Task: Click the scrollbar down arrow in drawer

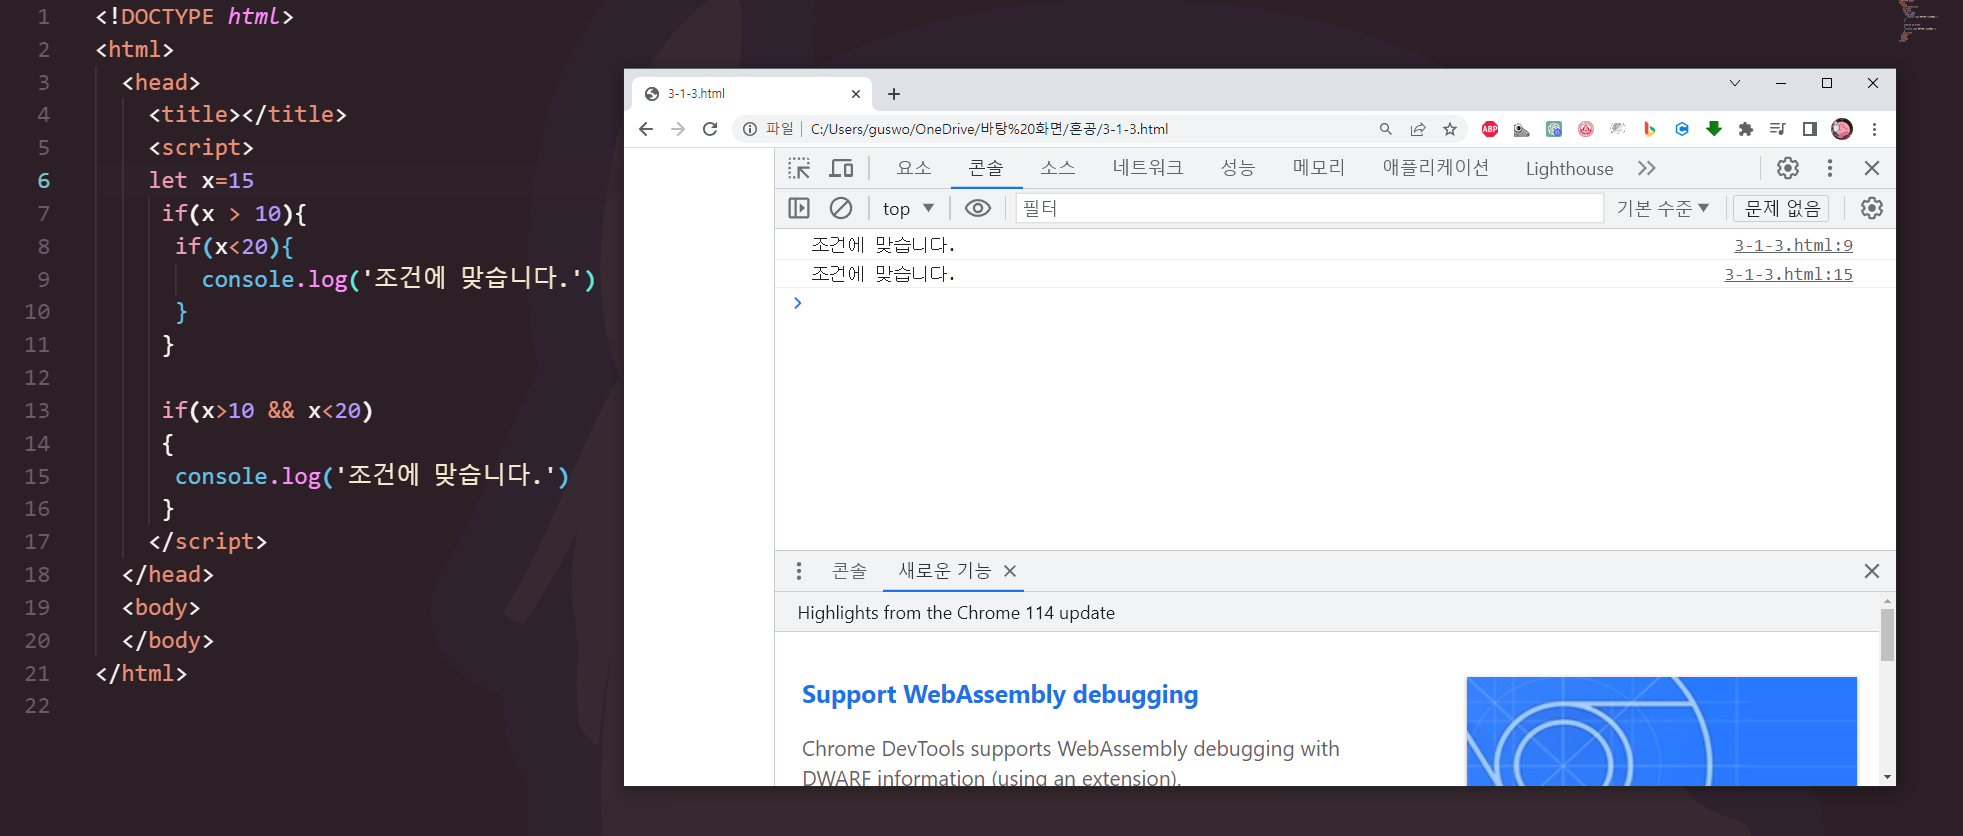Action: tap(1887, 777)
